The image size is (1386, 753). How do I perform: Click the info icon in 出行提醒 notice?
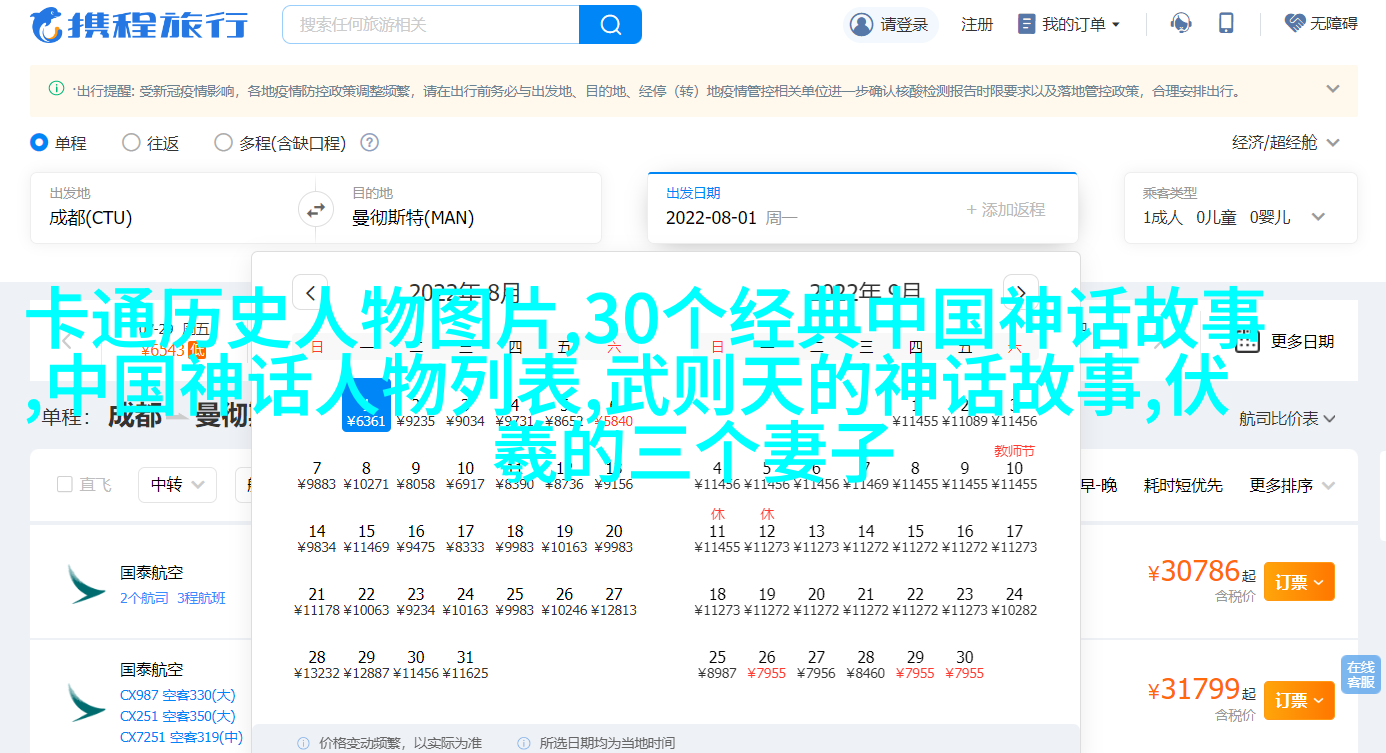point(57,89)
